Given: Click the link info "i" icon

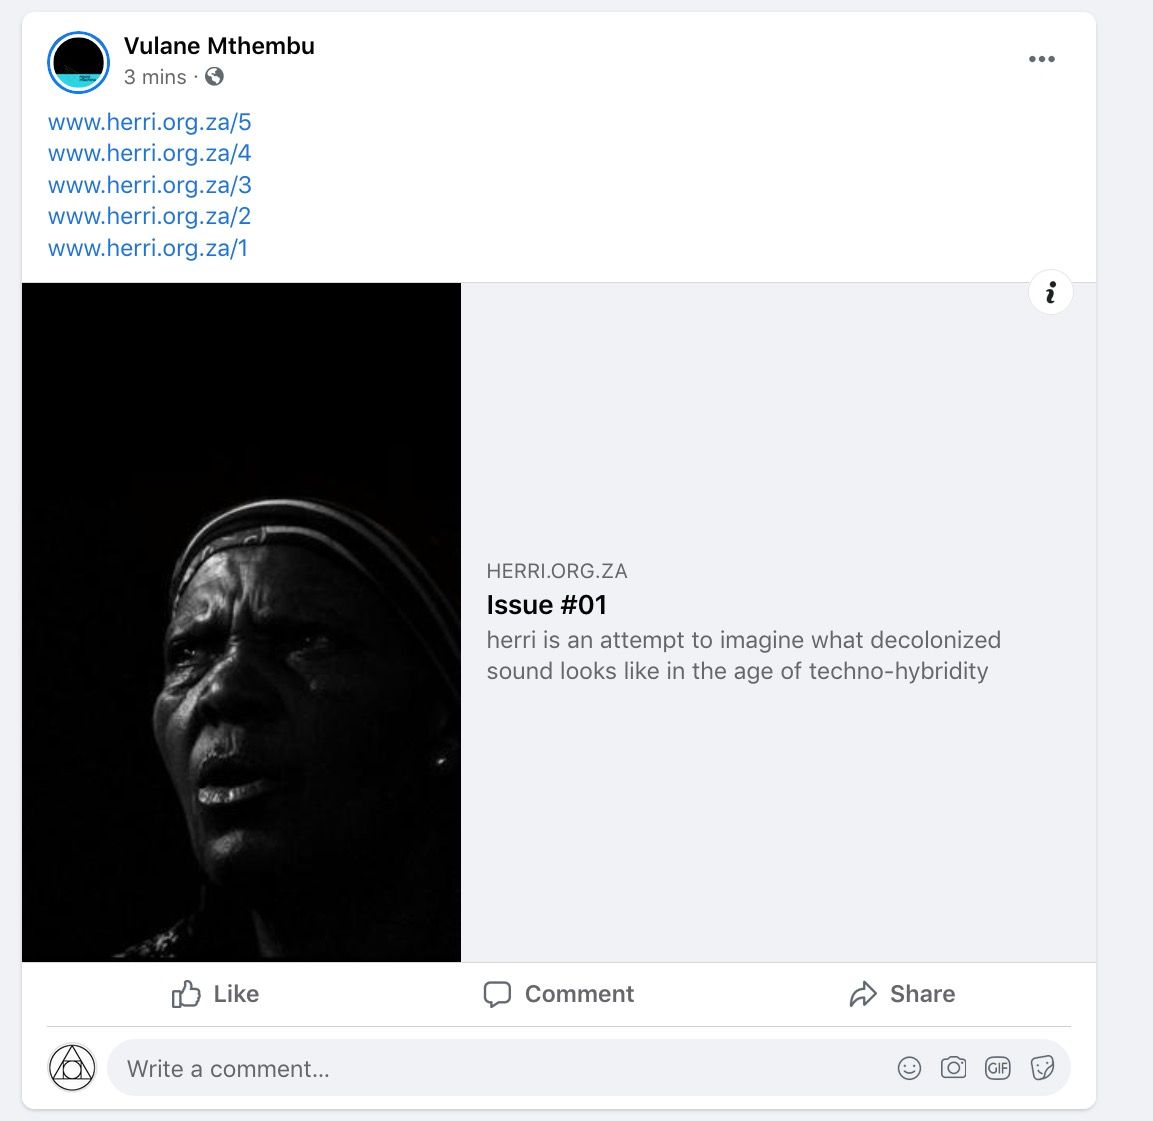Looking at the screenshot, I should pos(1050,293).
